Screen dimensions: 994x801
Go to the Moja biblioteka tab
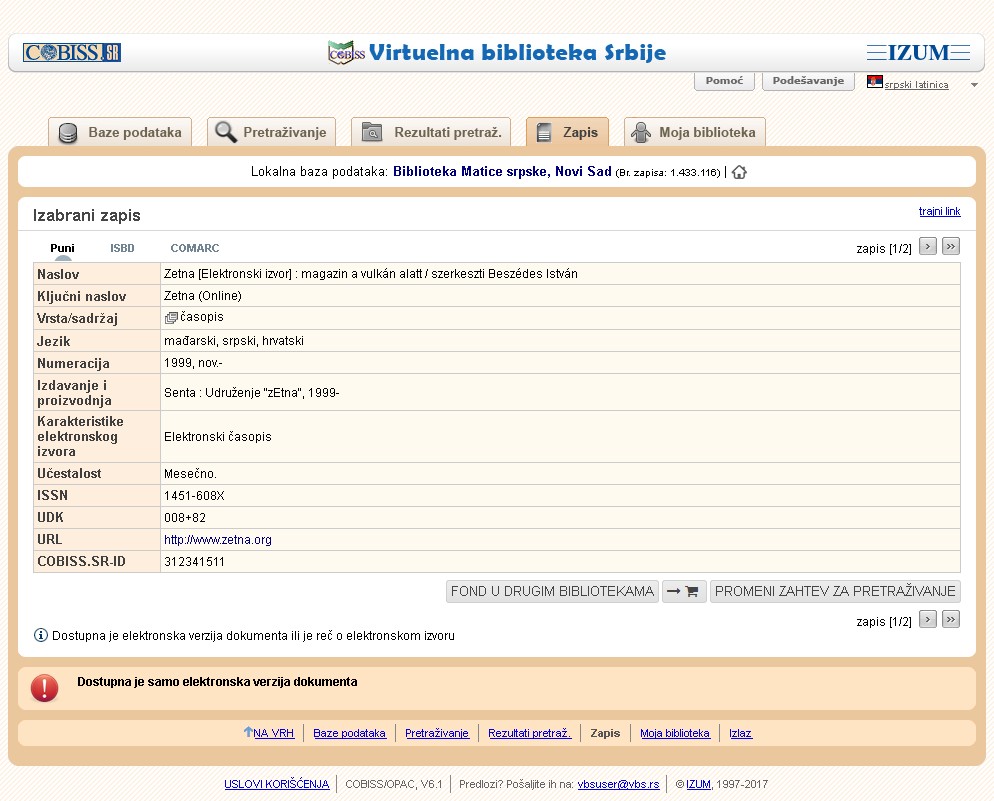[x=695, y=132]
